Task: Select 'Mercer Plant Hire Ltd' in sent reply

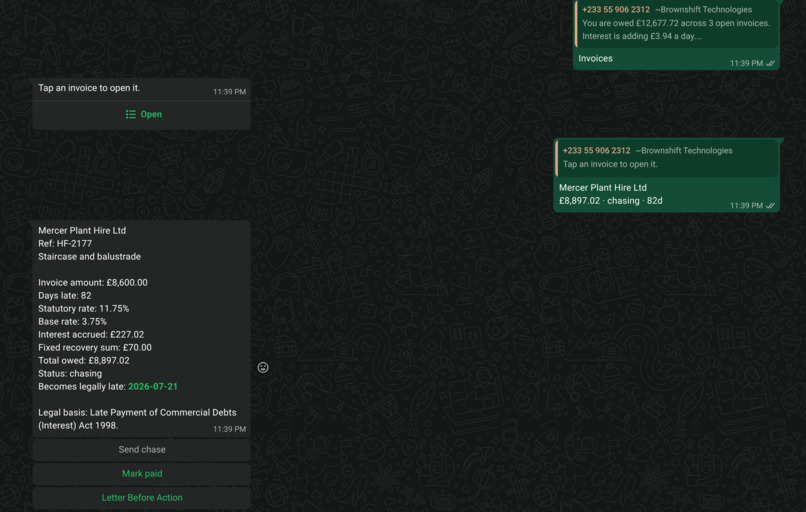Action: (x=602, y=188)
